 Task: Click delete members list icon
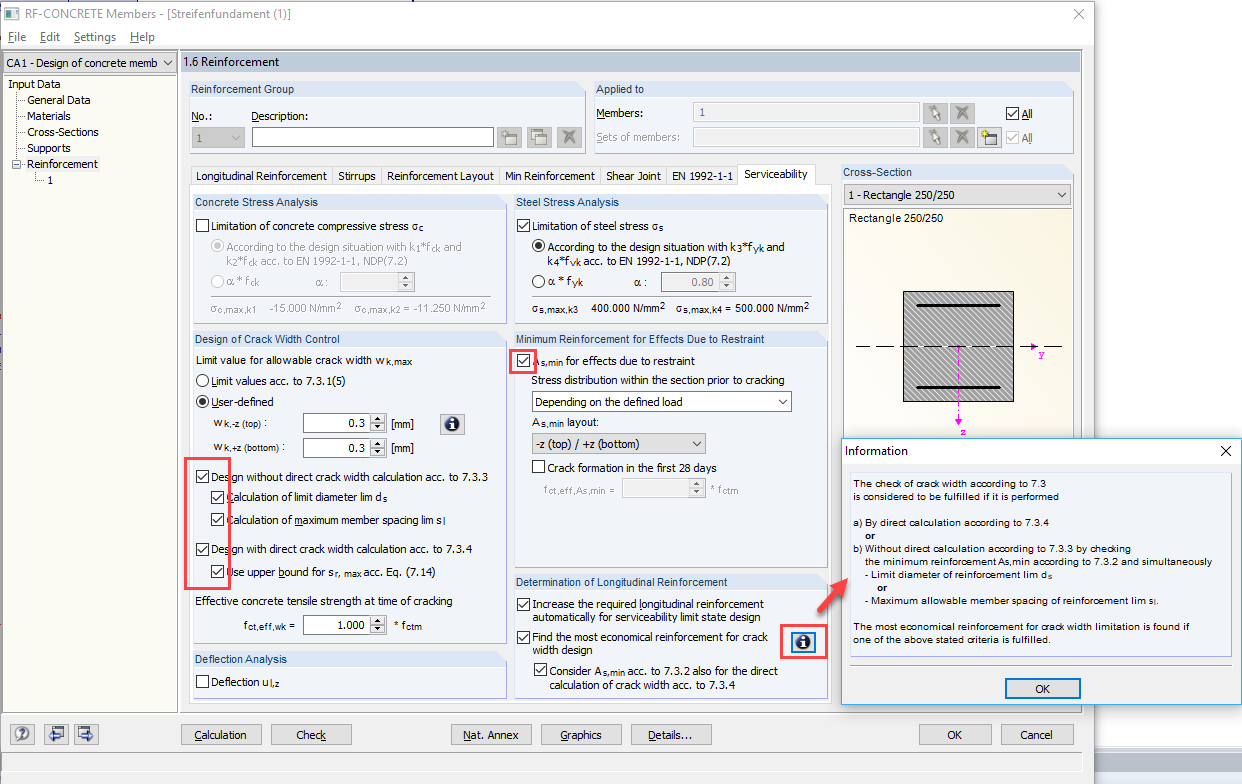[x=961, y=113]
